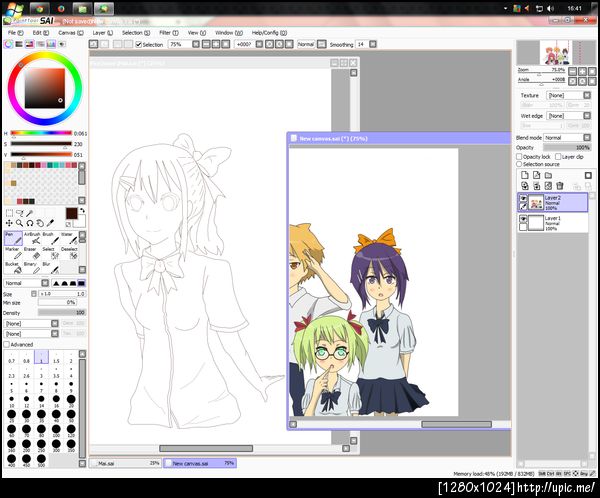600x498 pixels.
Task: Select the Binary pen tool
Action: coord(33,268)
